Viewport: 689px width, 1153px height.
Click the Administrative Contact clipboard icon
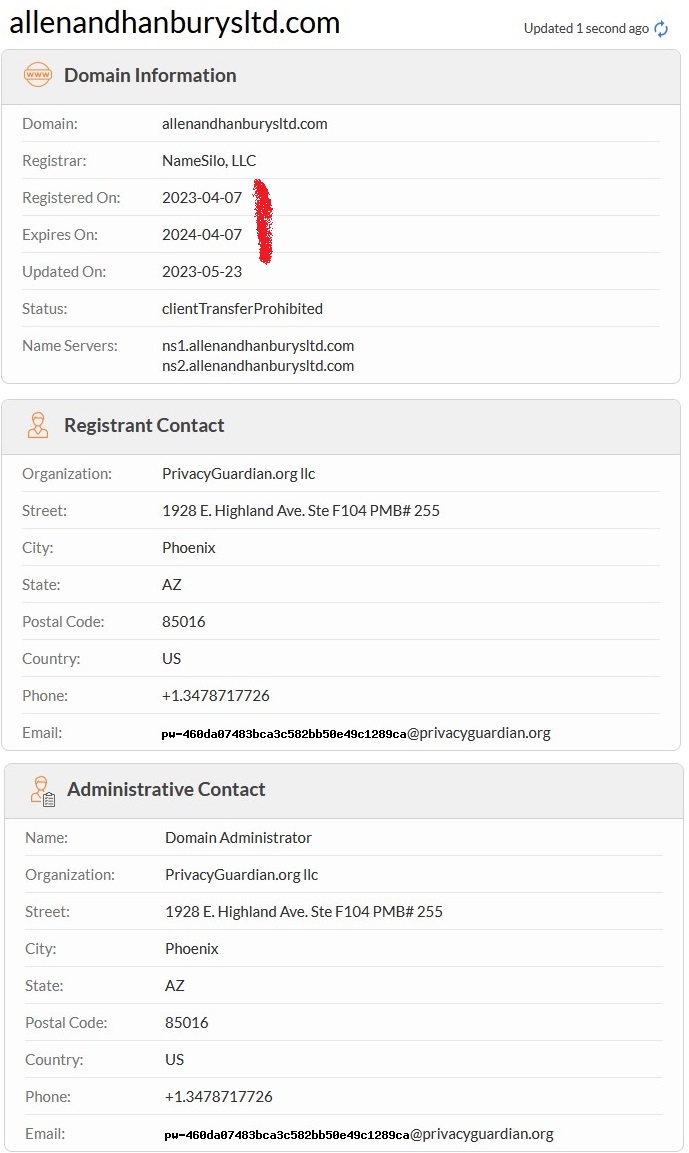(42, 790)
